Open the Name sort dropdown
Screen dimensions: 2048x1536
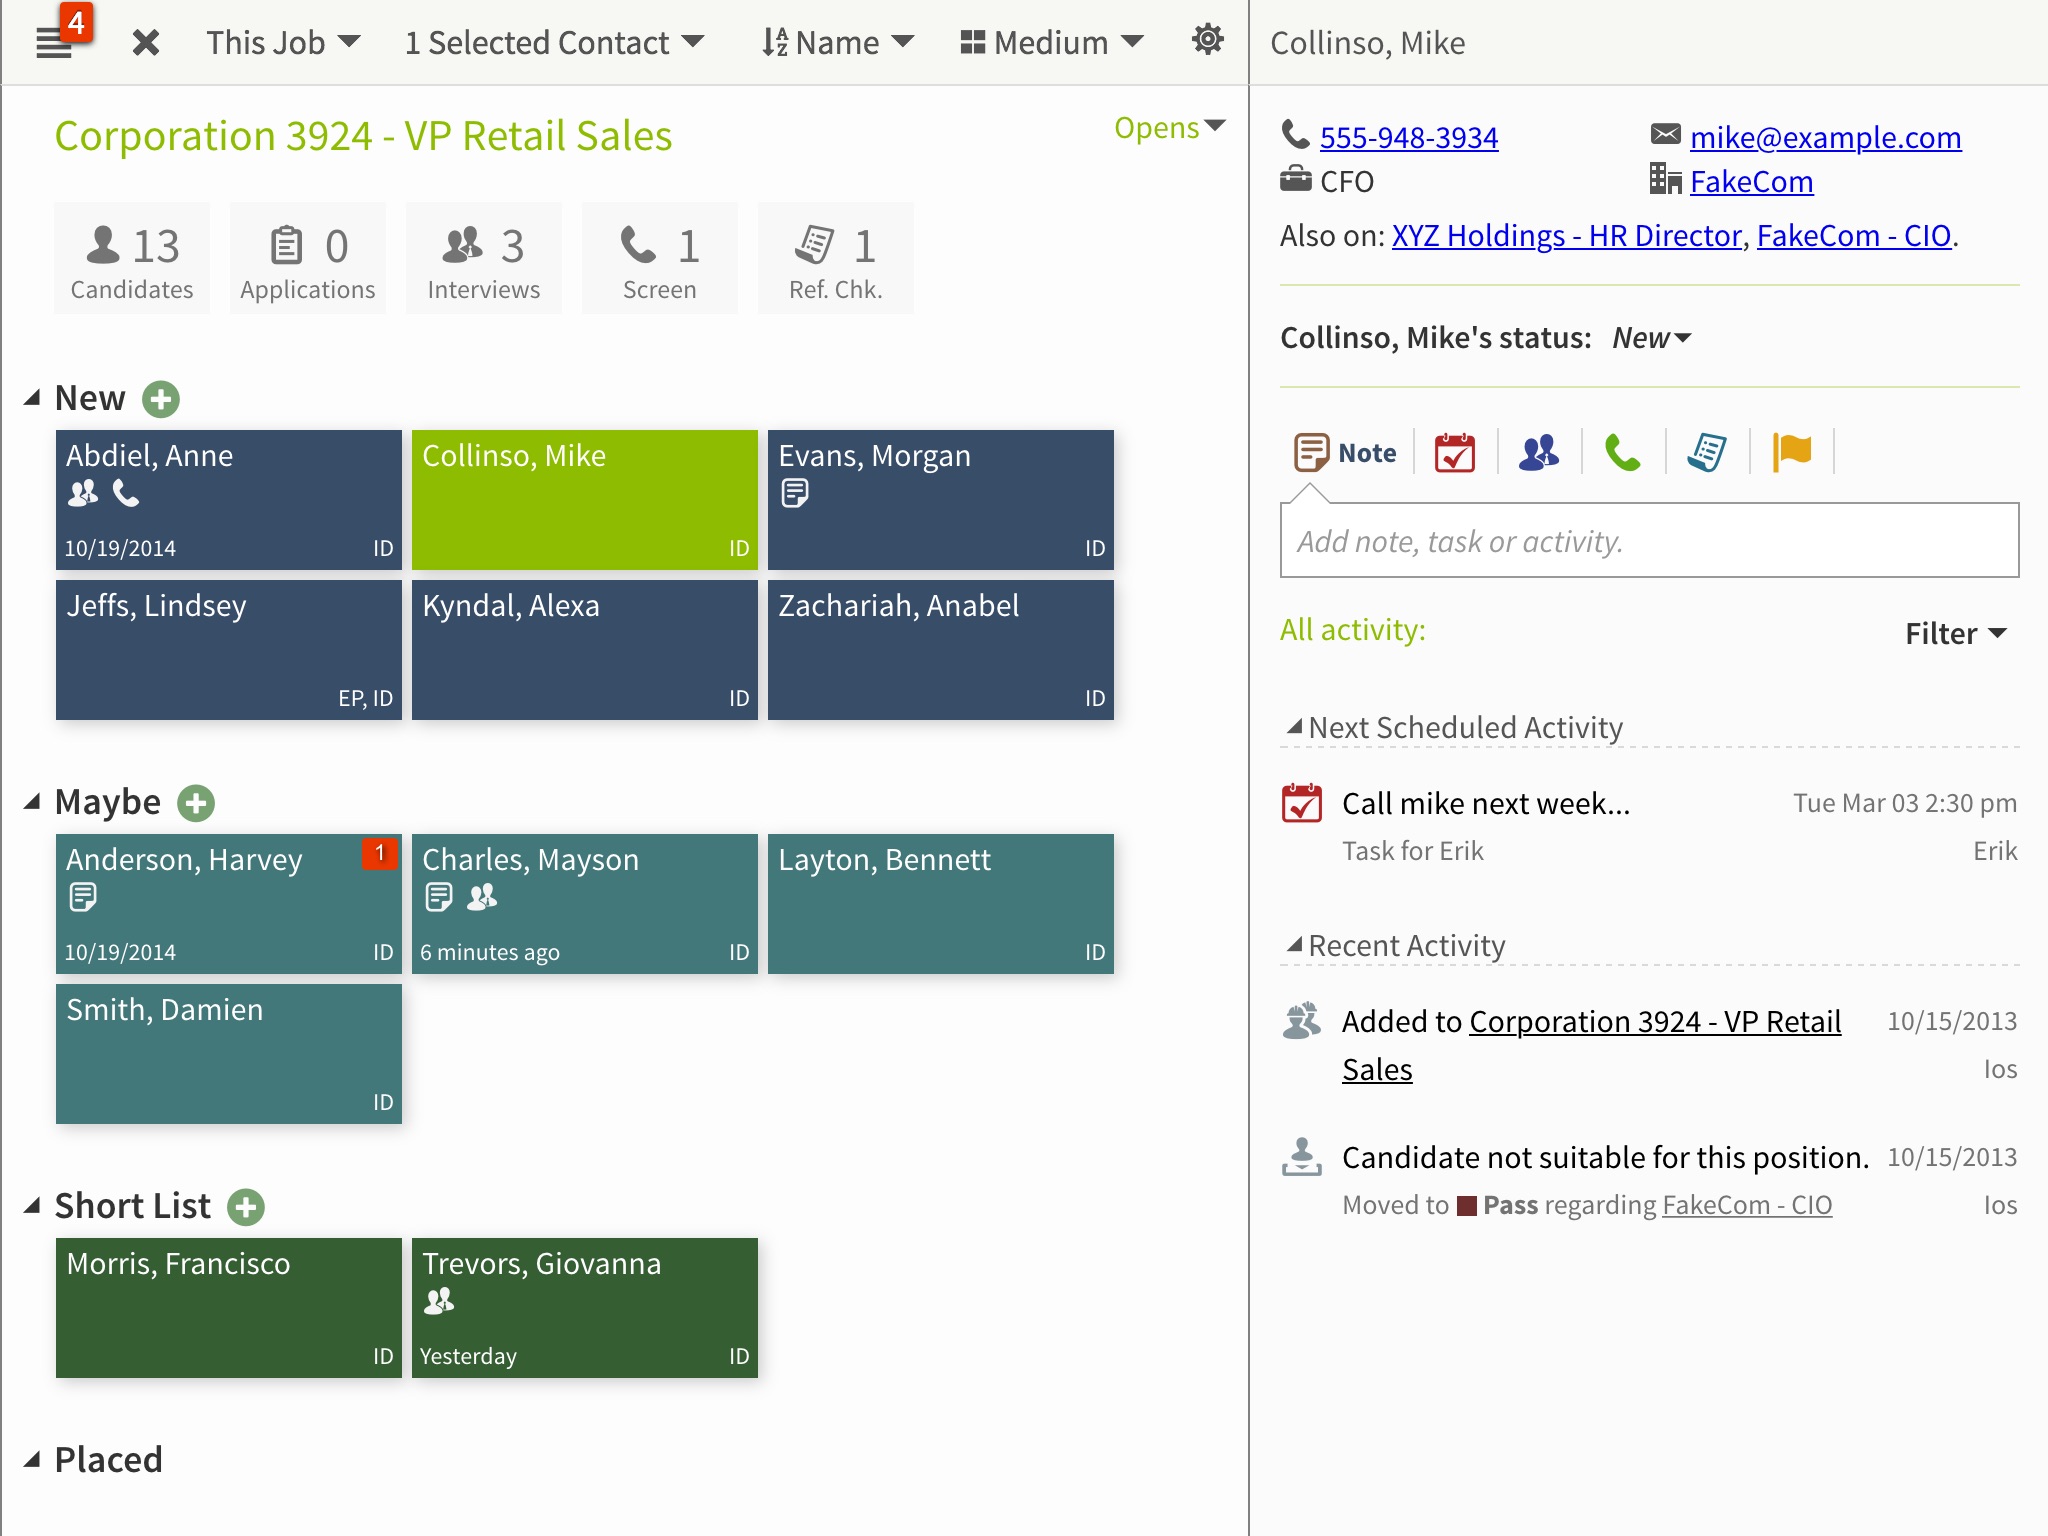837,42
